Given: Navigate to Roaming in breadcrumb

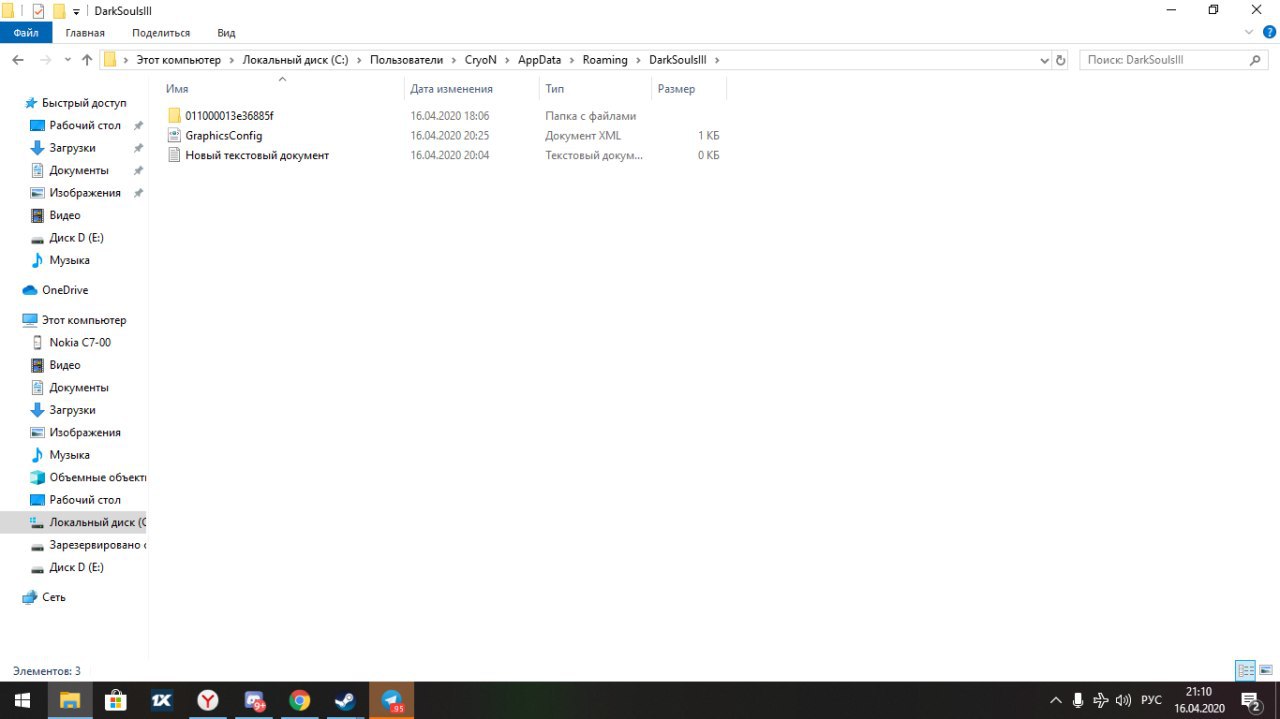Looking at the screenshot, I should pyautogui.click(x=605, y=60).
